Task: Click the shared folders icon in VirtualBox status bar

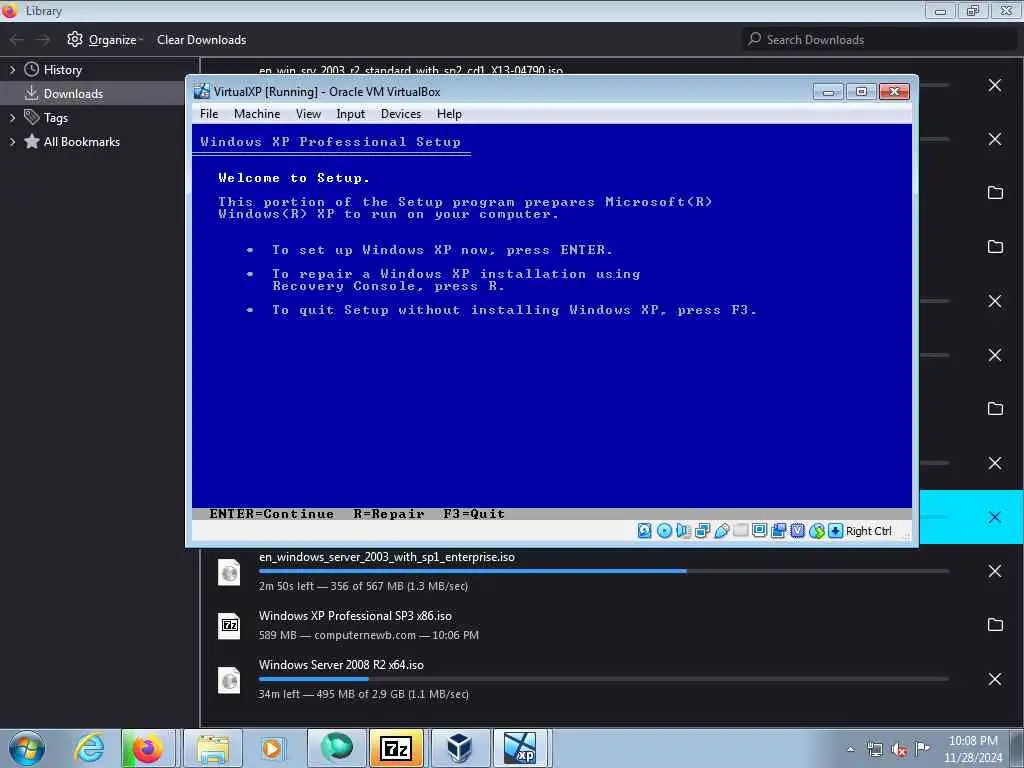Action: tap(740, 530)
